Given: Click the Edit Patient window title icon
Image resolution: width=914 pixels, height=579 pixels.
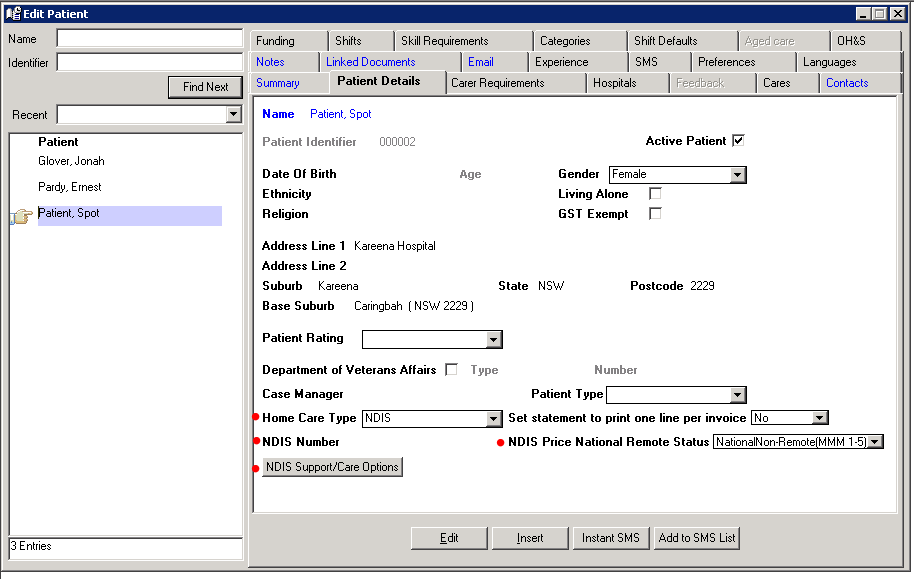Looking at the screenshot, I should [x=13, y=13].
